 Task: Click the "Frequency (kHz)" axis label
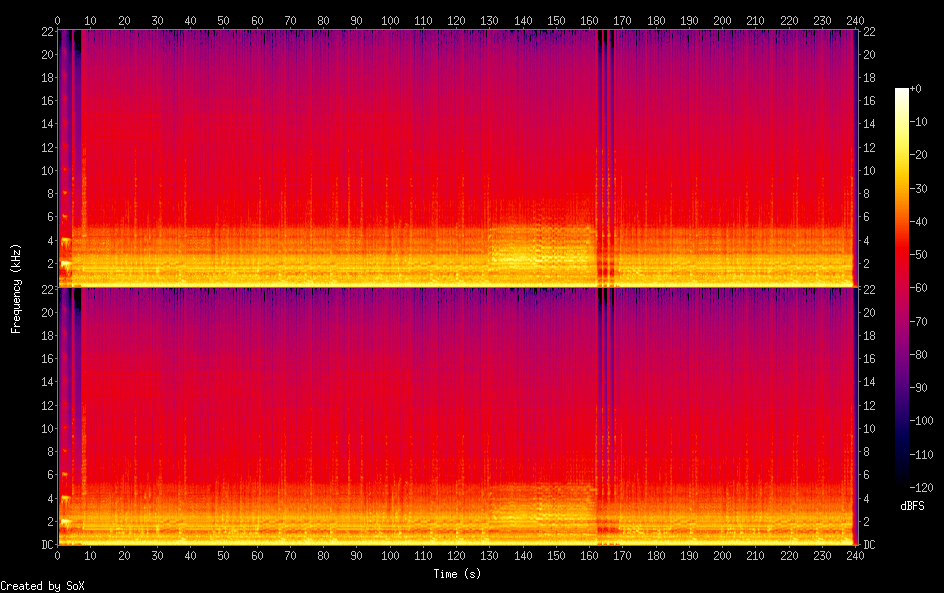pos(16,288)
